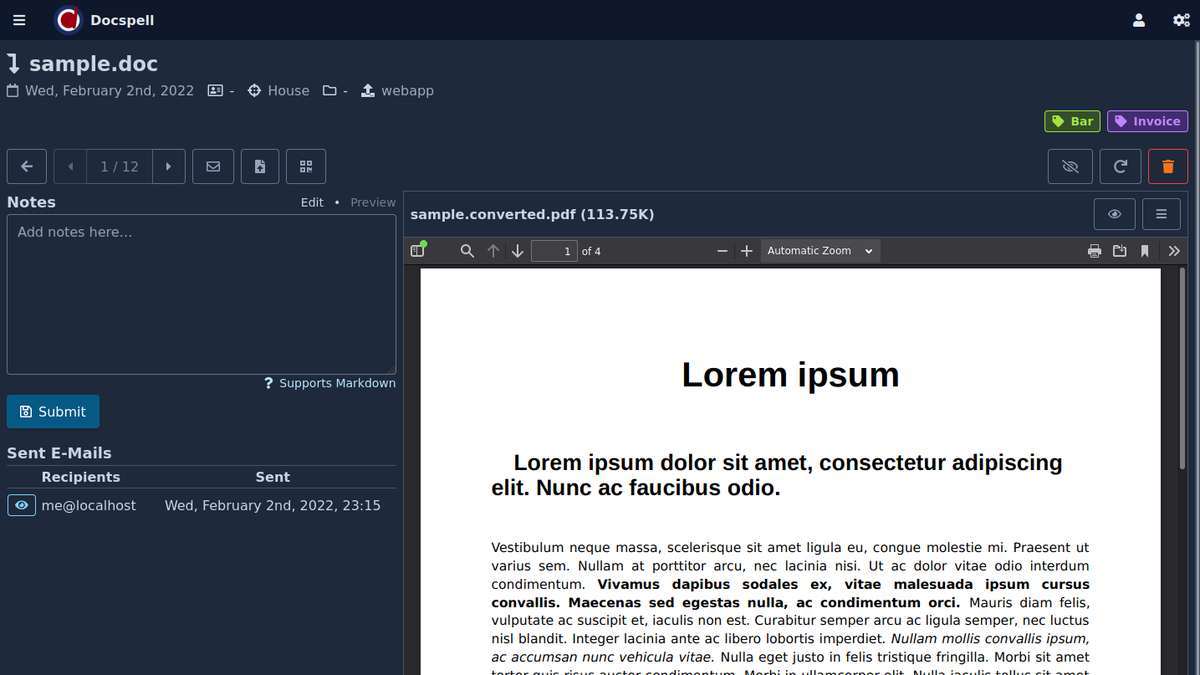
Task: Expand the PDF tools chevron menu
Action: click(x=1174, y=251)
